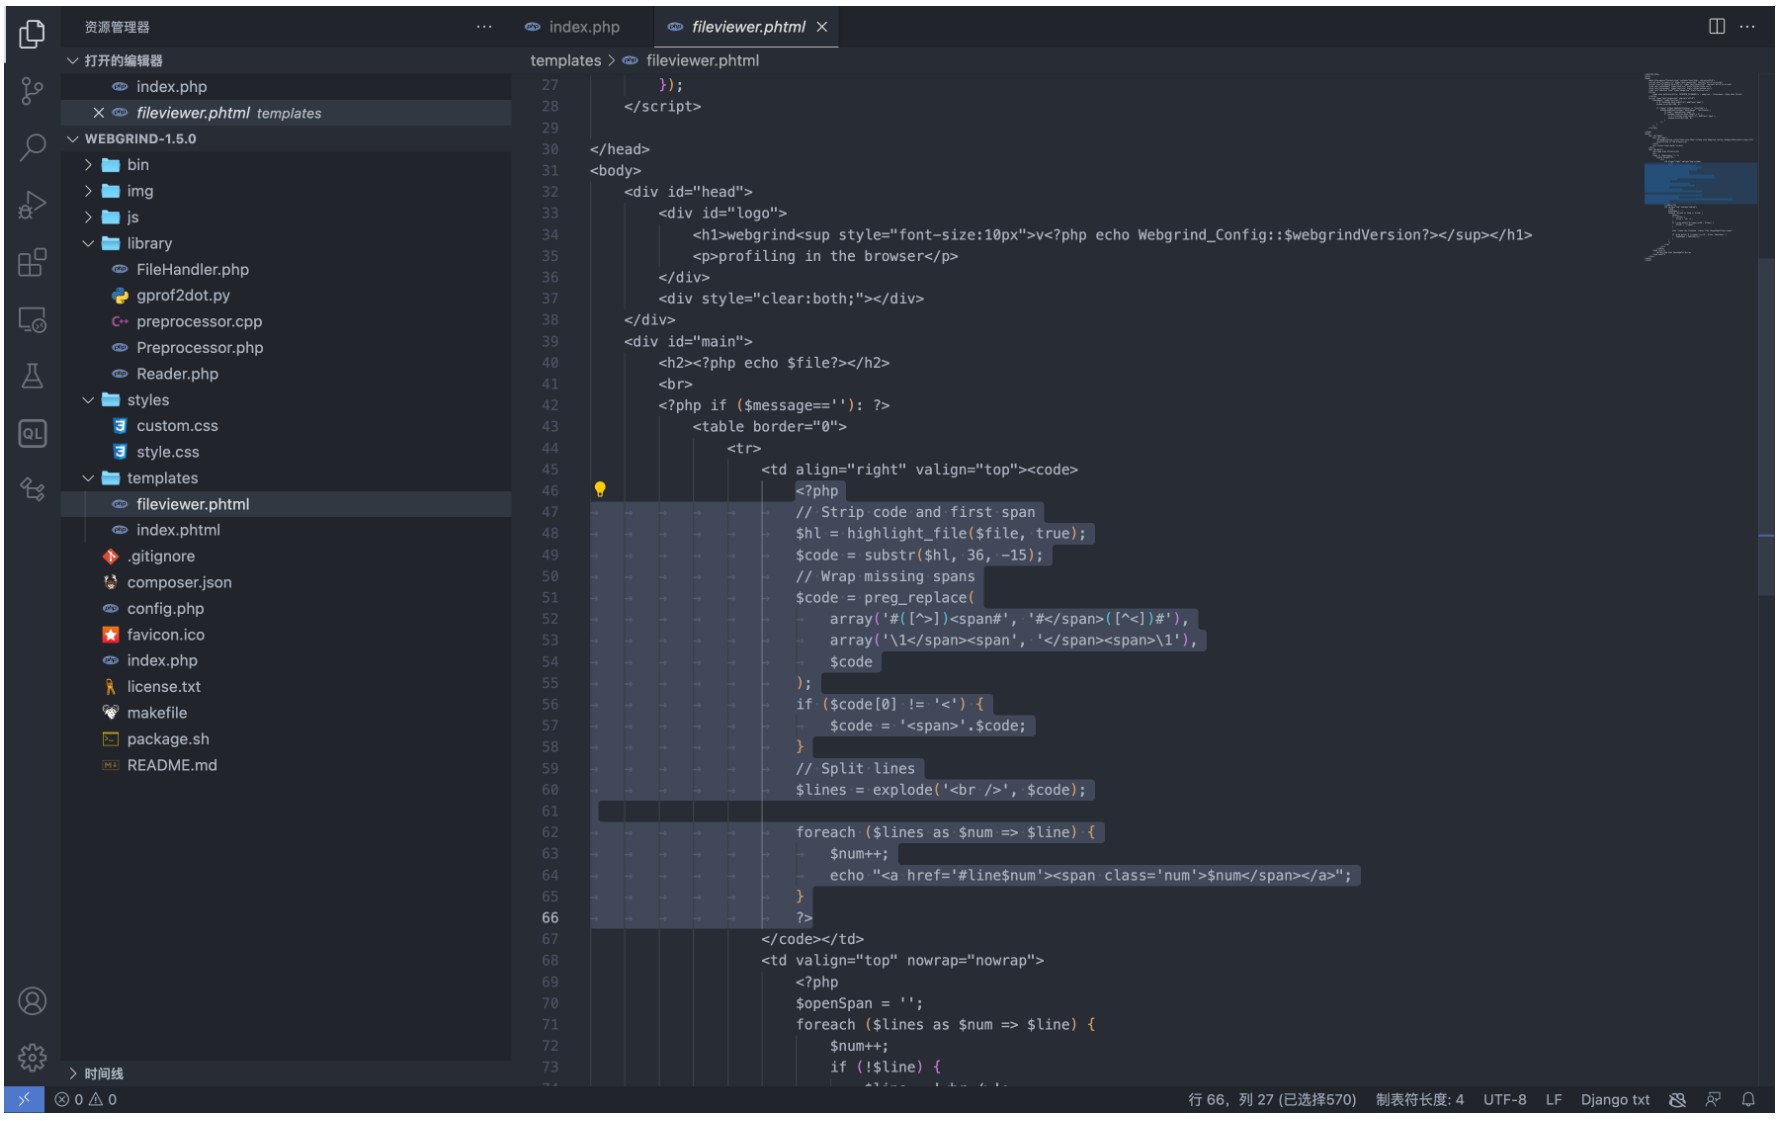
Task: Expand the 时间线 timeline section
Action: (103, 1073)
